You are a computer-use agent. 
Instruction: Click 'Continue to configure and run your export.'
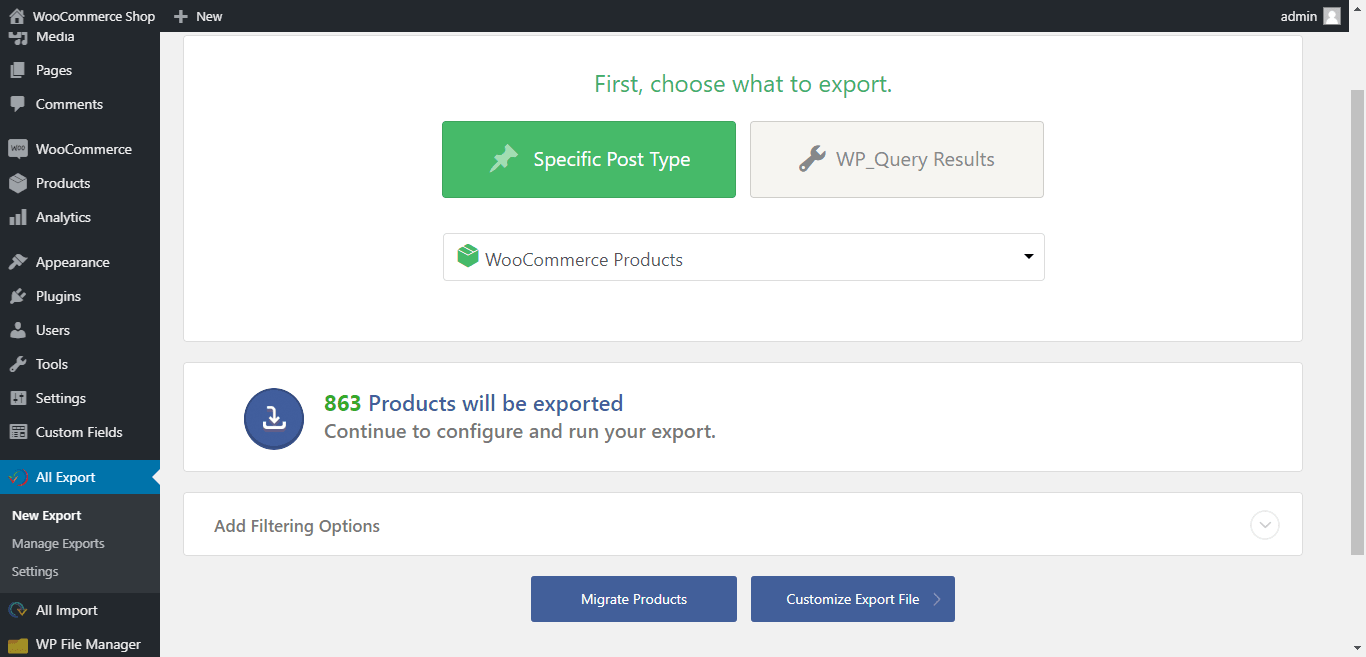click(520, 432)
